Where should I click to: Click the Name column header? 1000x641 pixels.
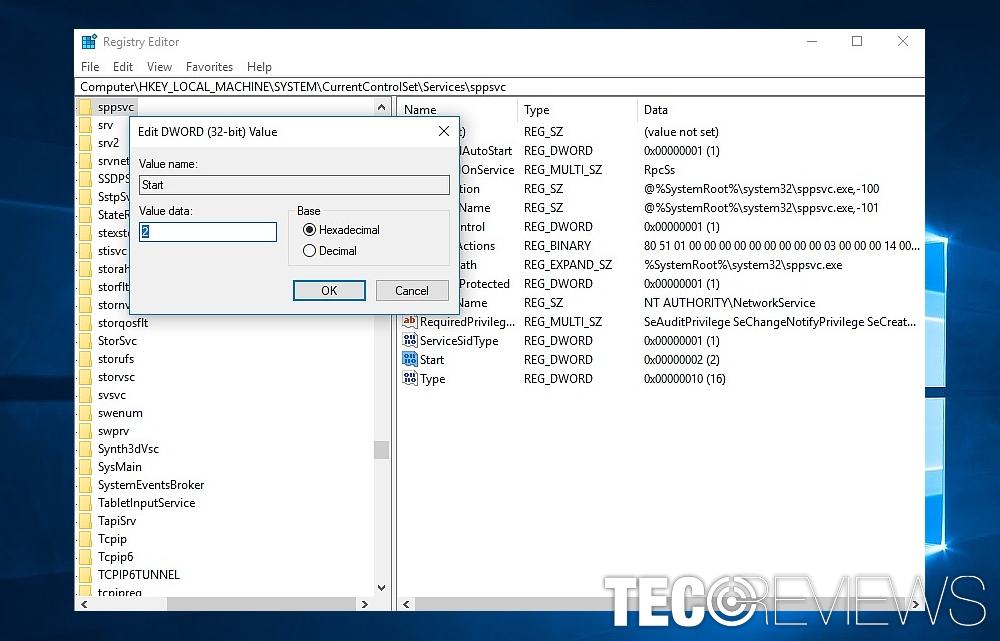click(458, 110)
